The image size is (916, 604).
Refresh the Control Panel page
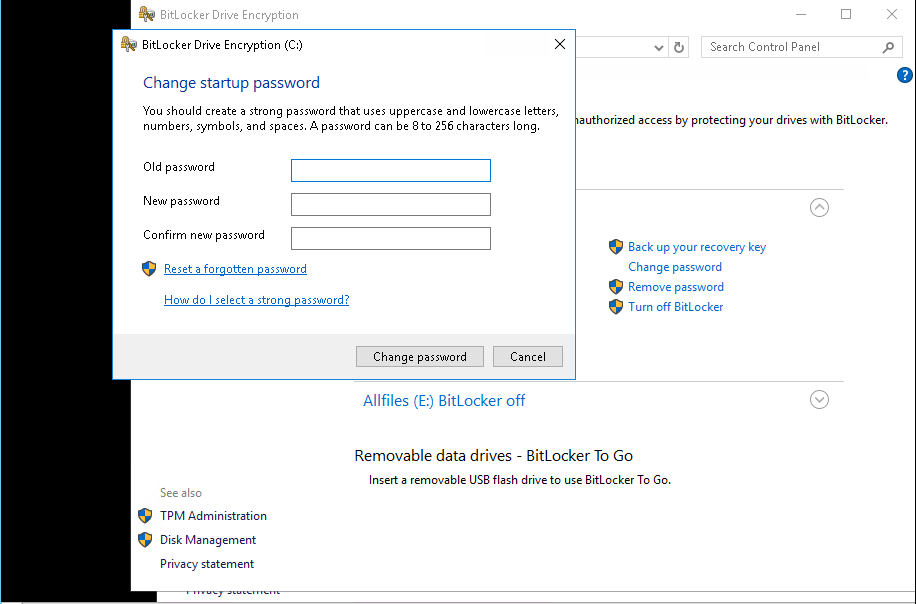click(678, 47)
